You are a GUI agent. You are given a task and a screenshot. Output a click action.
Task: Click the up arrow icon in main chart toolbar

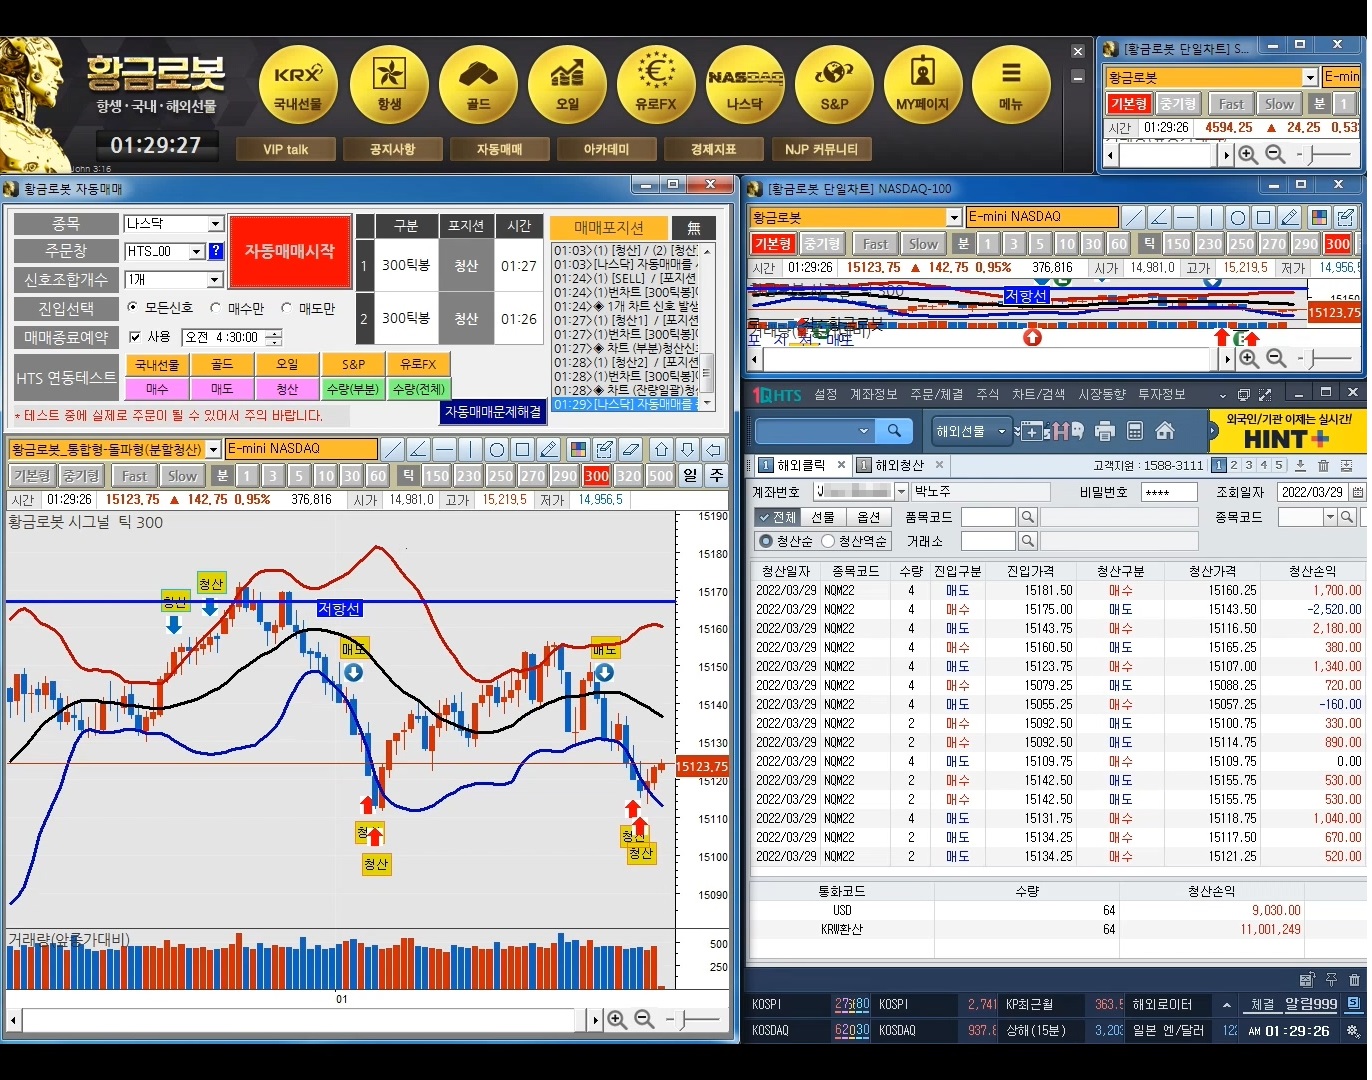661,449
